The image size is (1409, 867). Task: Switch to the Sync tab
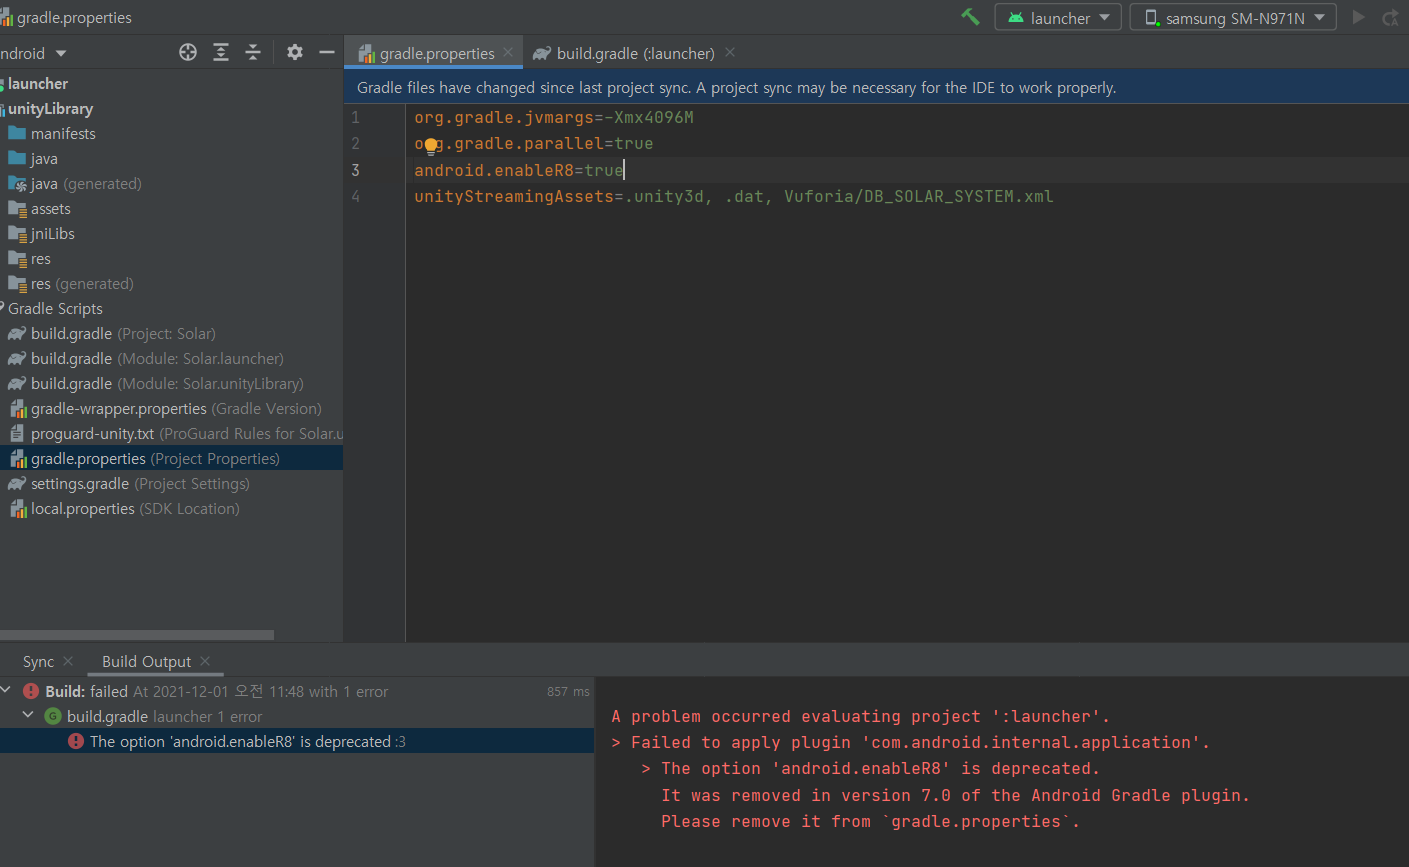pyautogui.click(x=38, y=661)
